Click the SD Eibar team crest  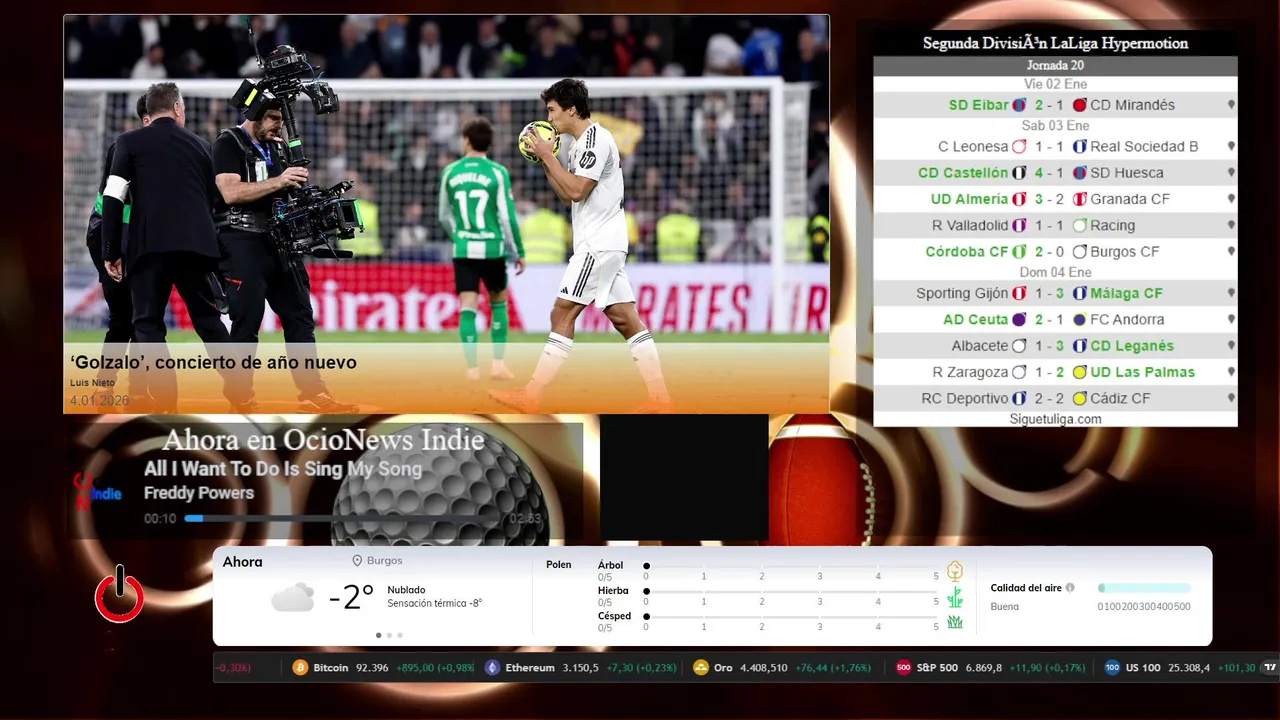point(1019,105)
